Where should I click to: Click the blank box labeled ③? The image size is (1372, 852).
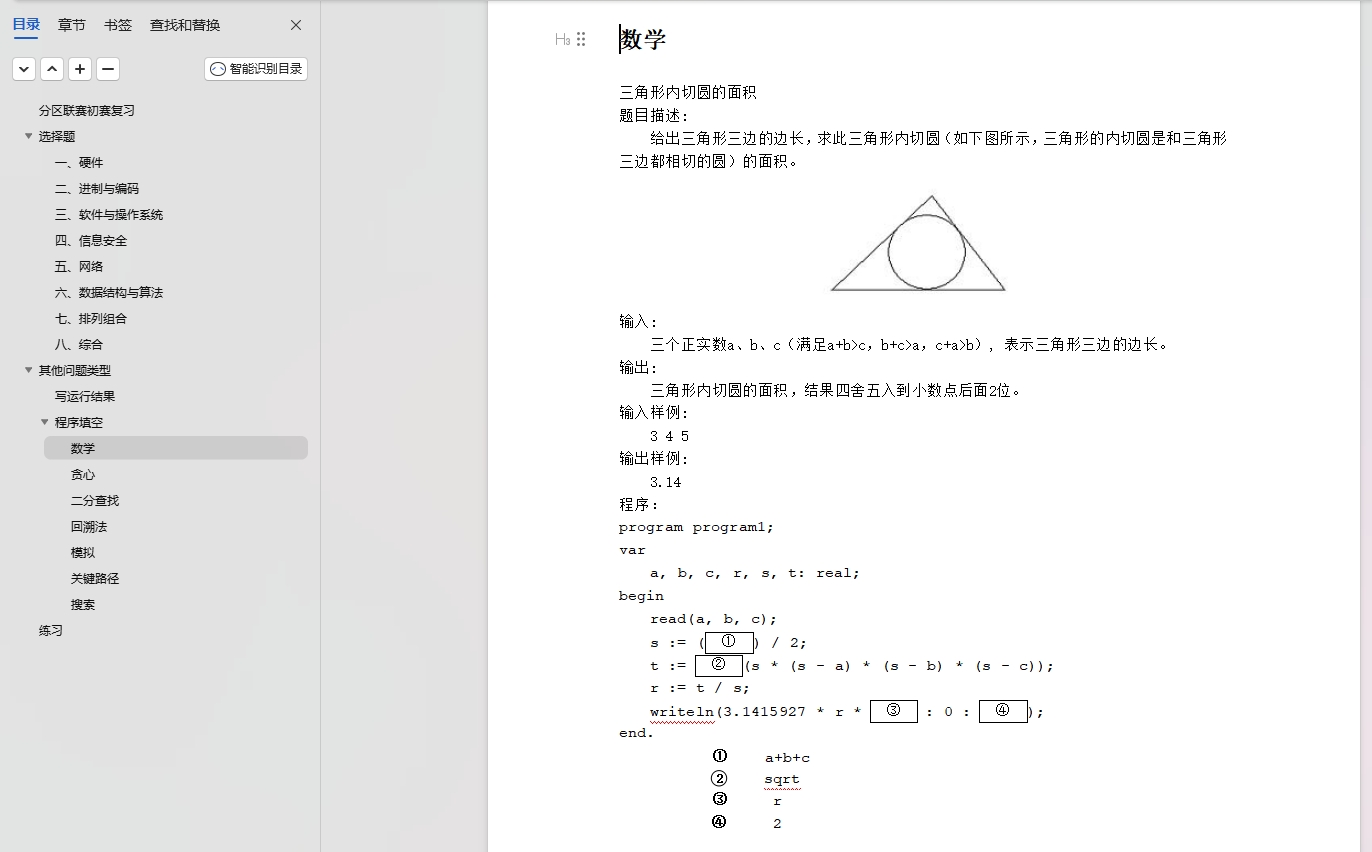(x=894, y=711)
